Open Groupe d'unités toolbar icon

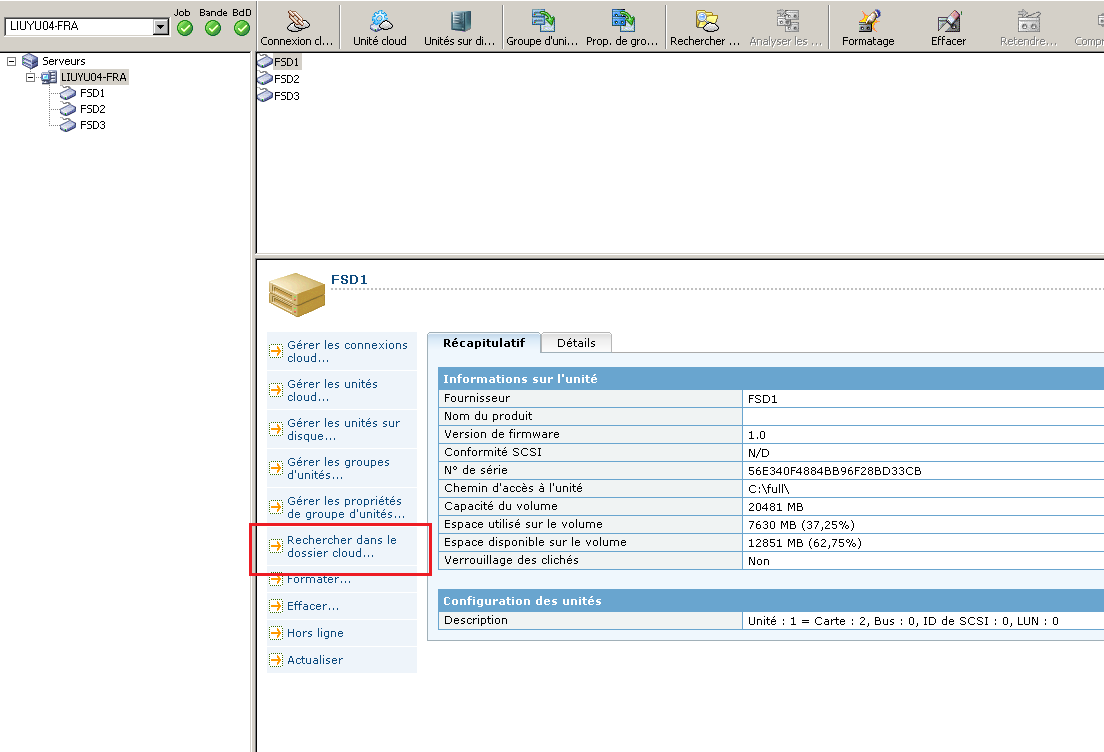coord(543,27)
